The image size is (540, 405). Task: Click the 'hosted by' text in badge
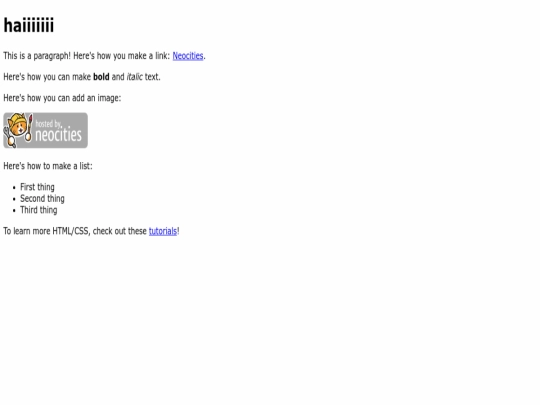point(48,124)
